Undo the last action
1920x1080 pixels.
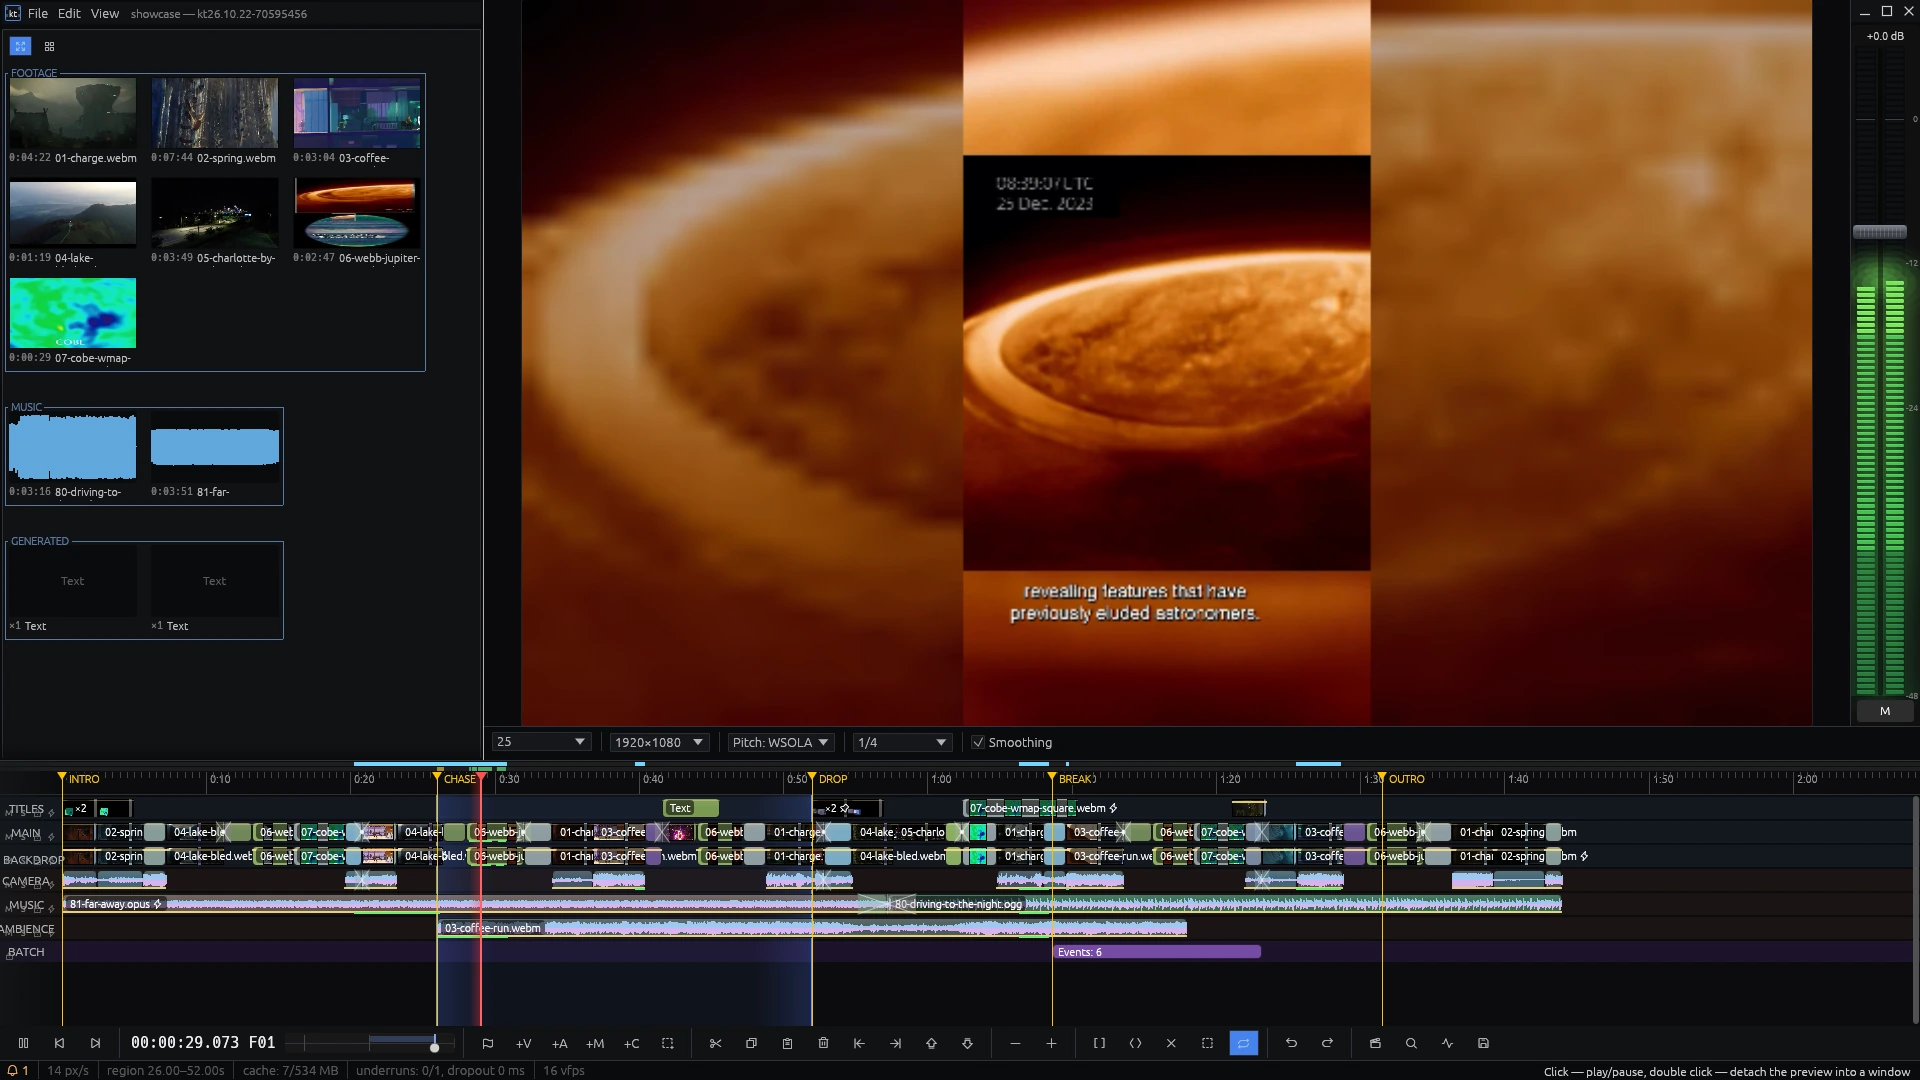1291,1043
